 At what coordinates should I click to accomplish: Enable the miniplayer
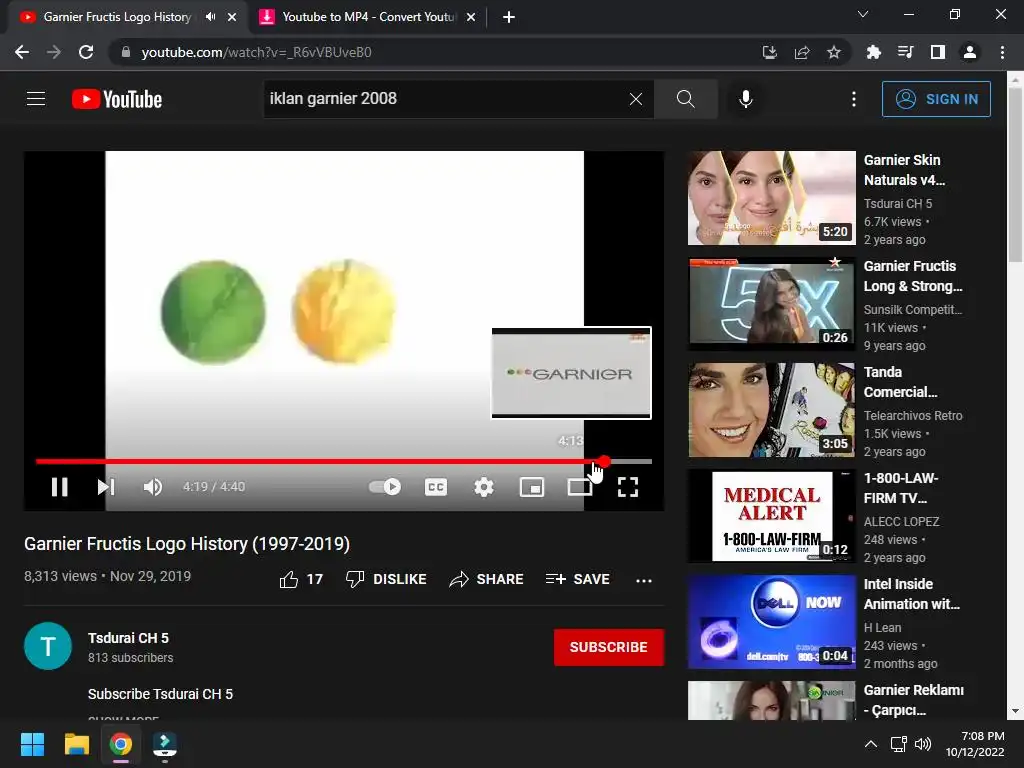tap(532, 487)
